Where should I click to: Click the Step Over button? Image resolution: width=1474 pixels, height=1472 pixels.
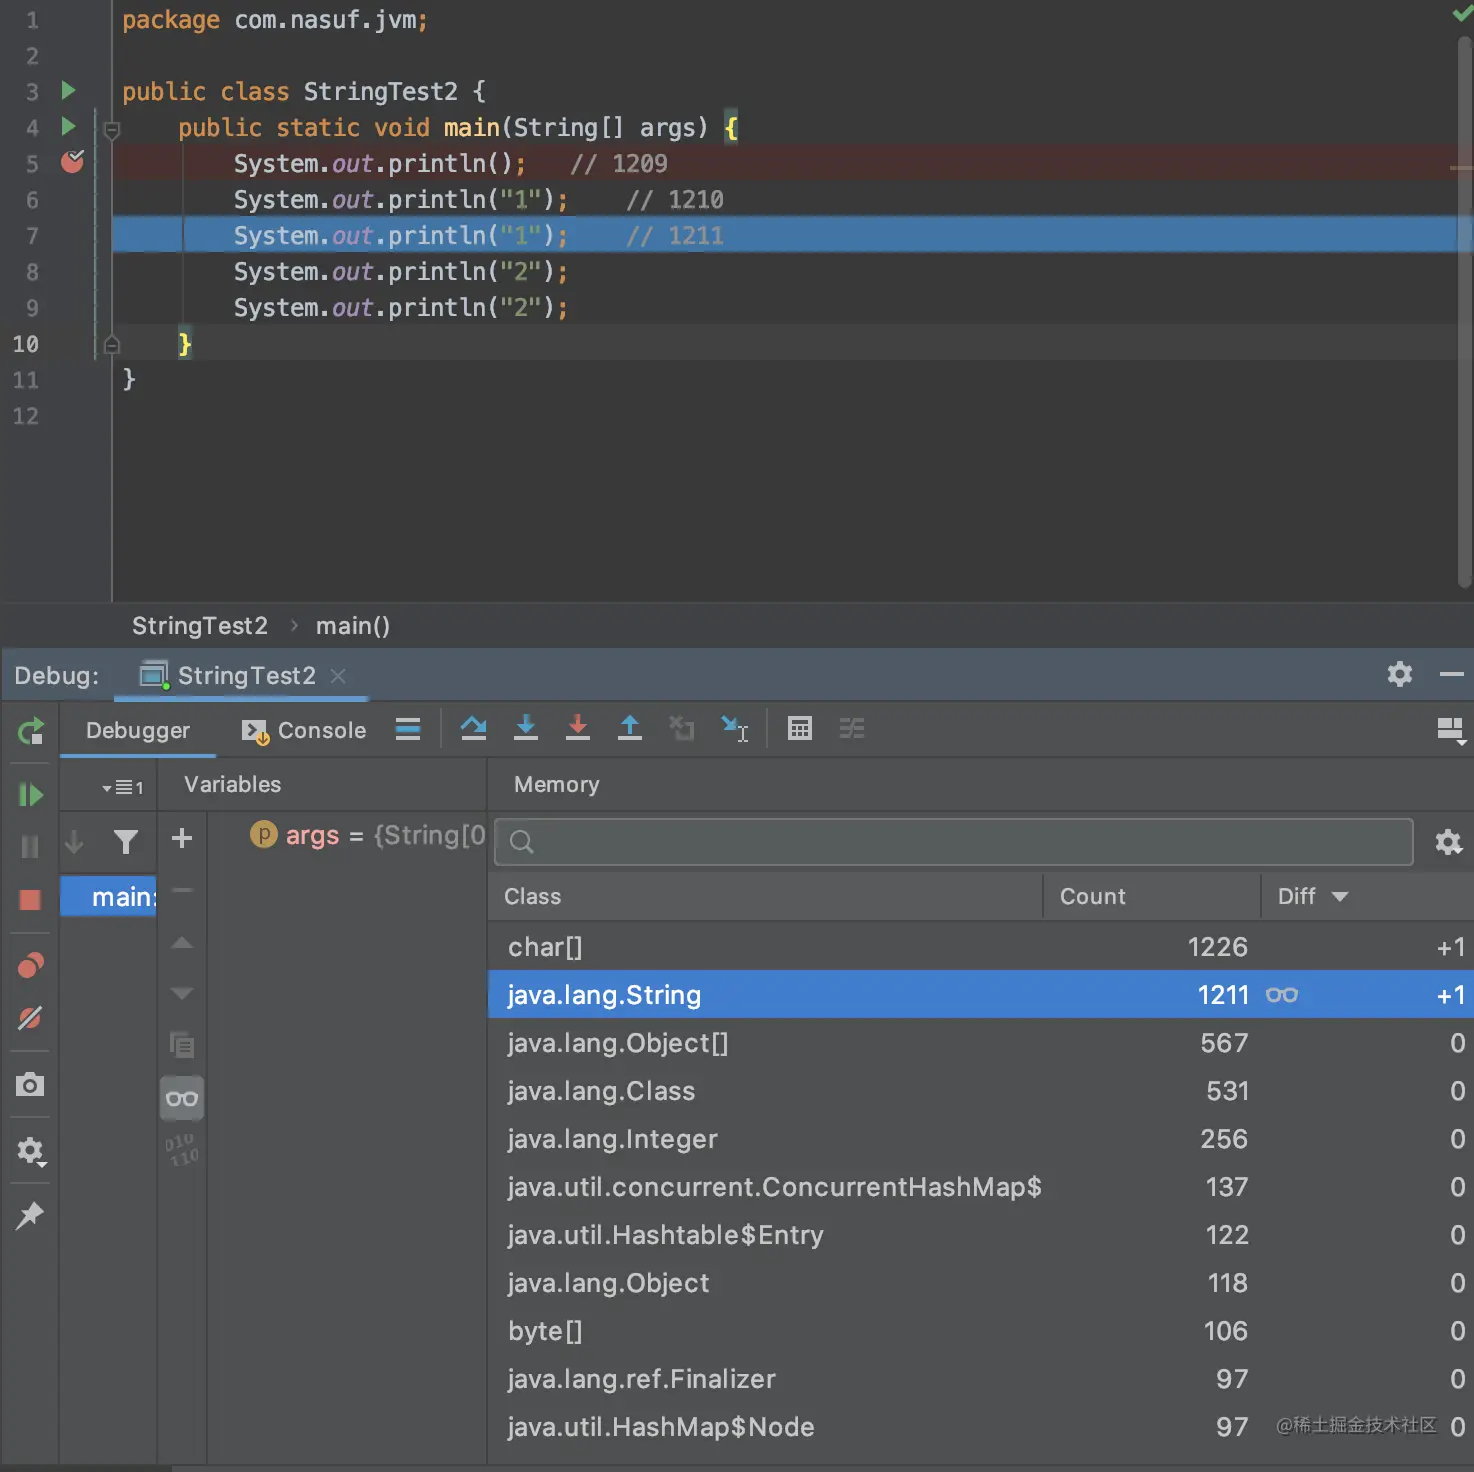pos(474,729)
